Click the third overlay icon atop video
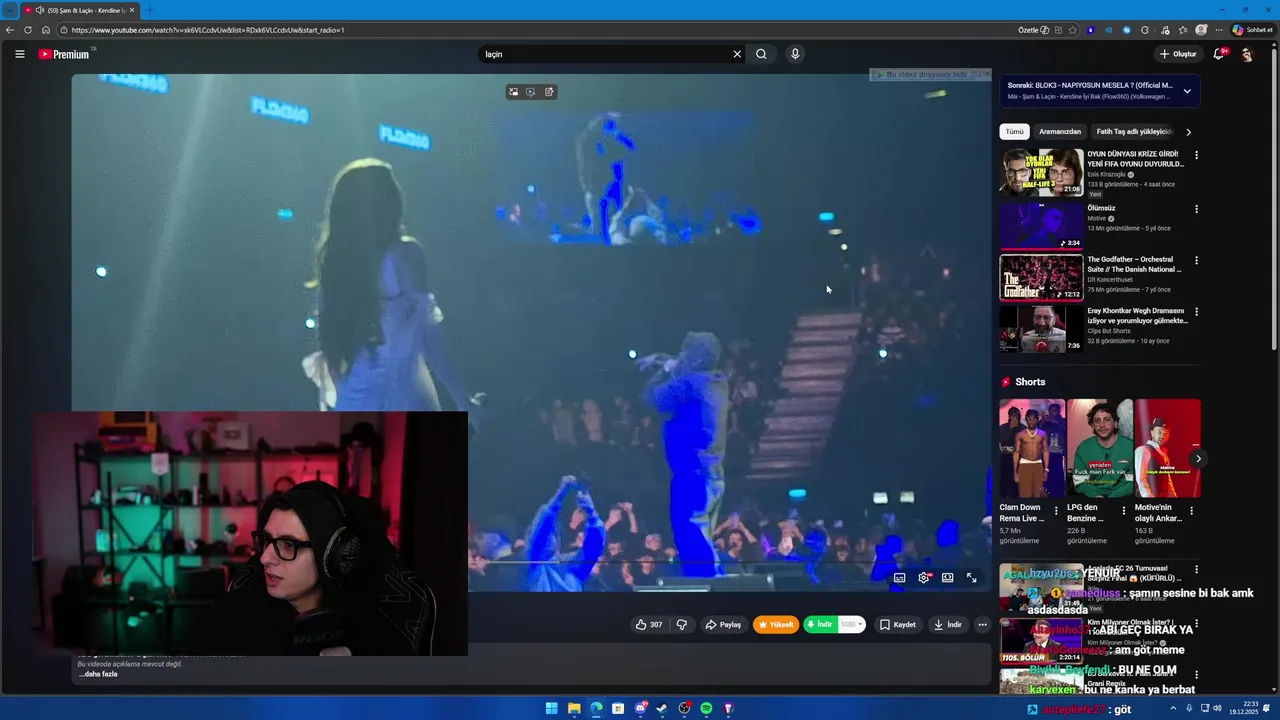The image size is (1280, 720). [549, 92]
